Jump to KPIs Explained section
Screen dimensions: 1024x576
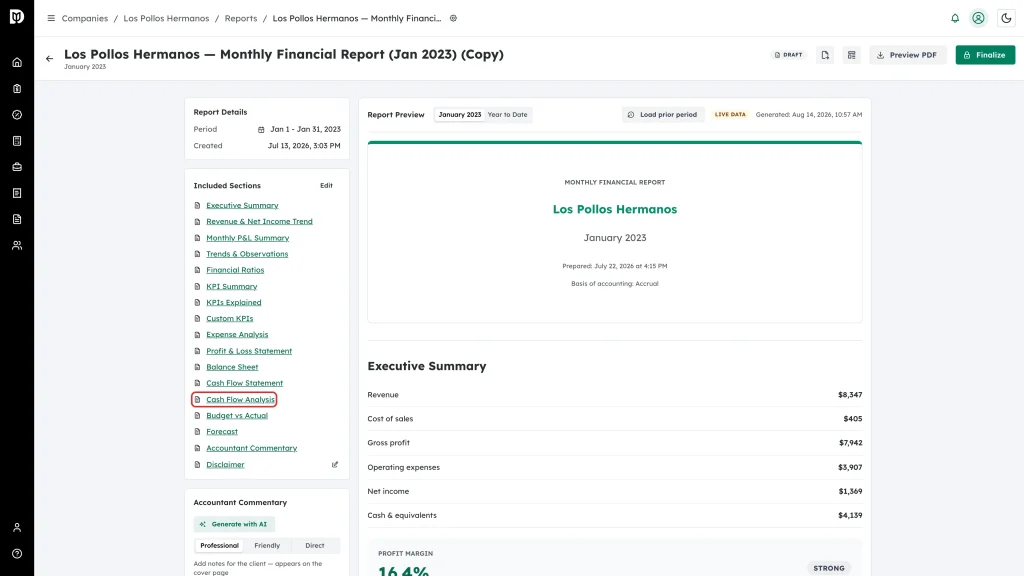(x=234, y=302)
